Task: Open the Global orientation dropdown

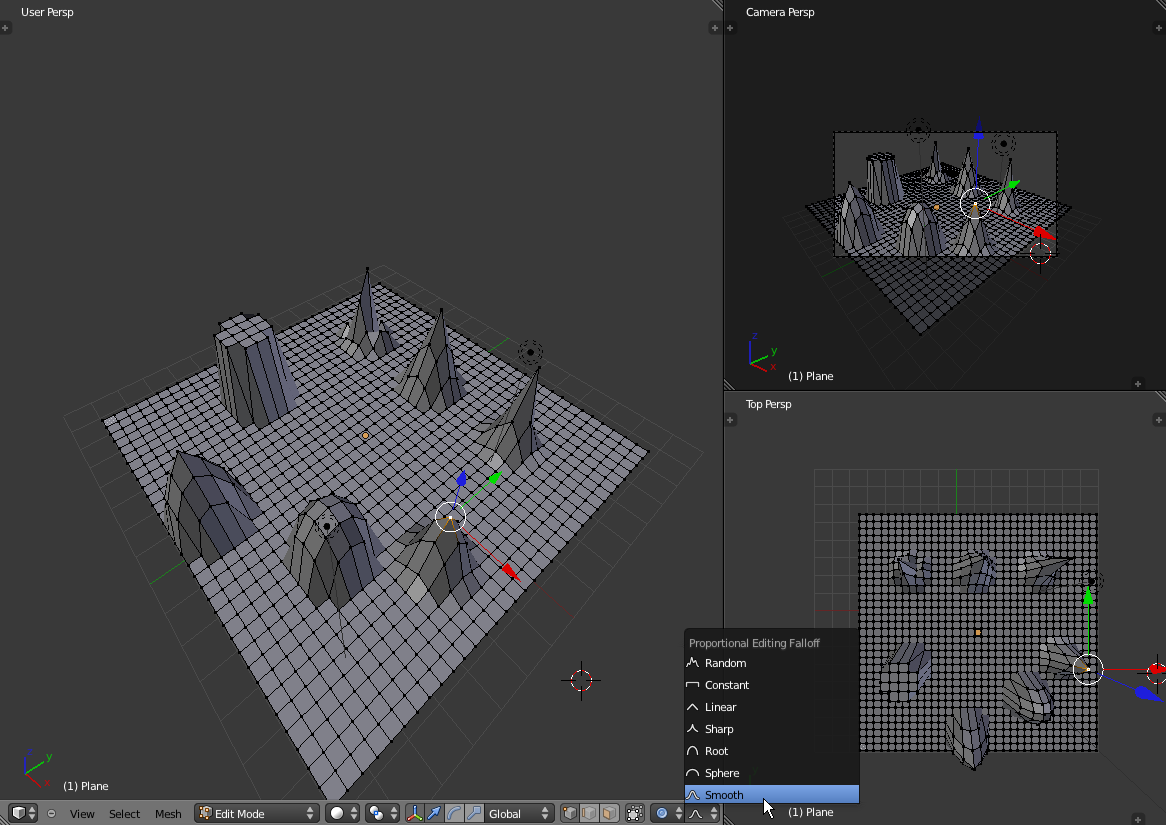Action: pos(519,813)
